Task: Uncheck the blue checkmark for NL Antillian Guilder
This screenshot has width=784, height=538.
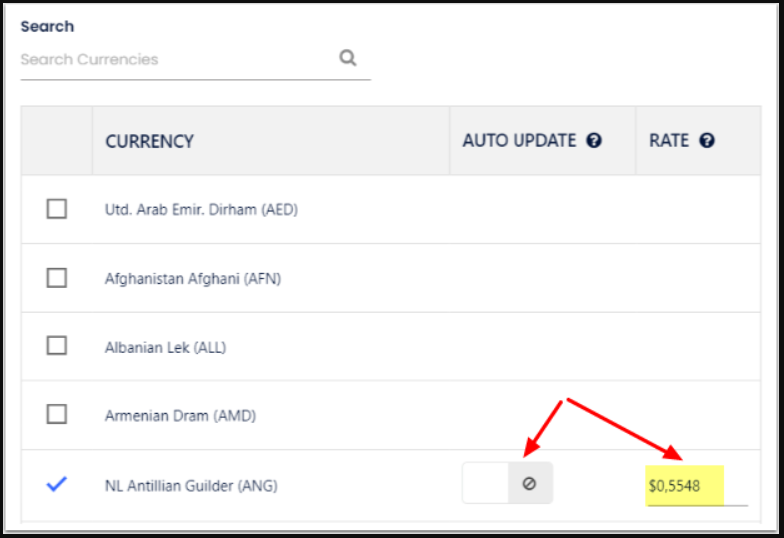Action: (x=57, y=485)
